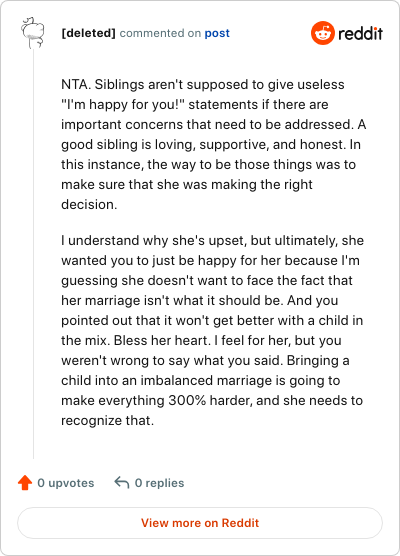Click the final "recognize that." line
Screen dimensions: 400x556
pyautogui.click(x=107, y=421)
